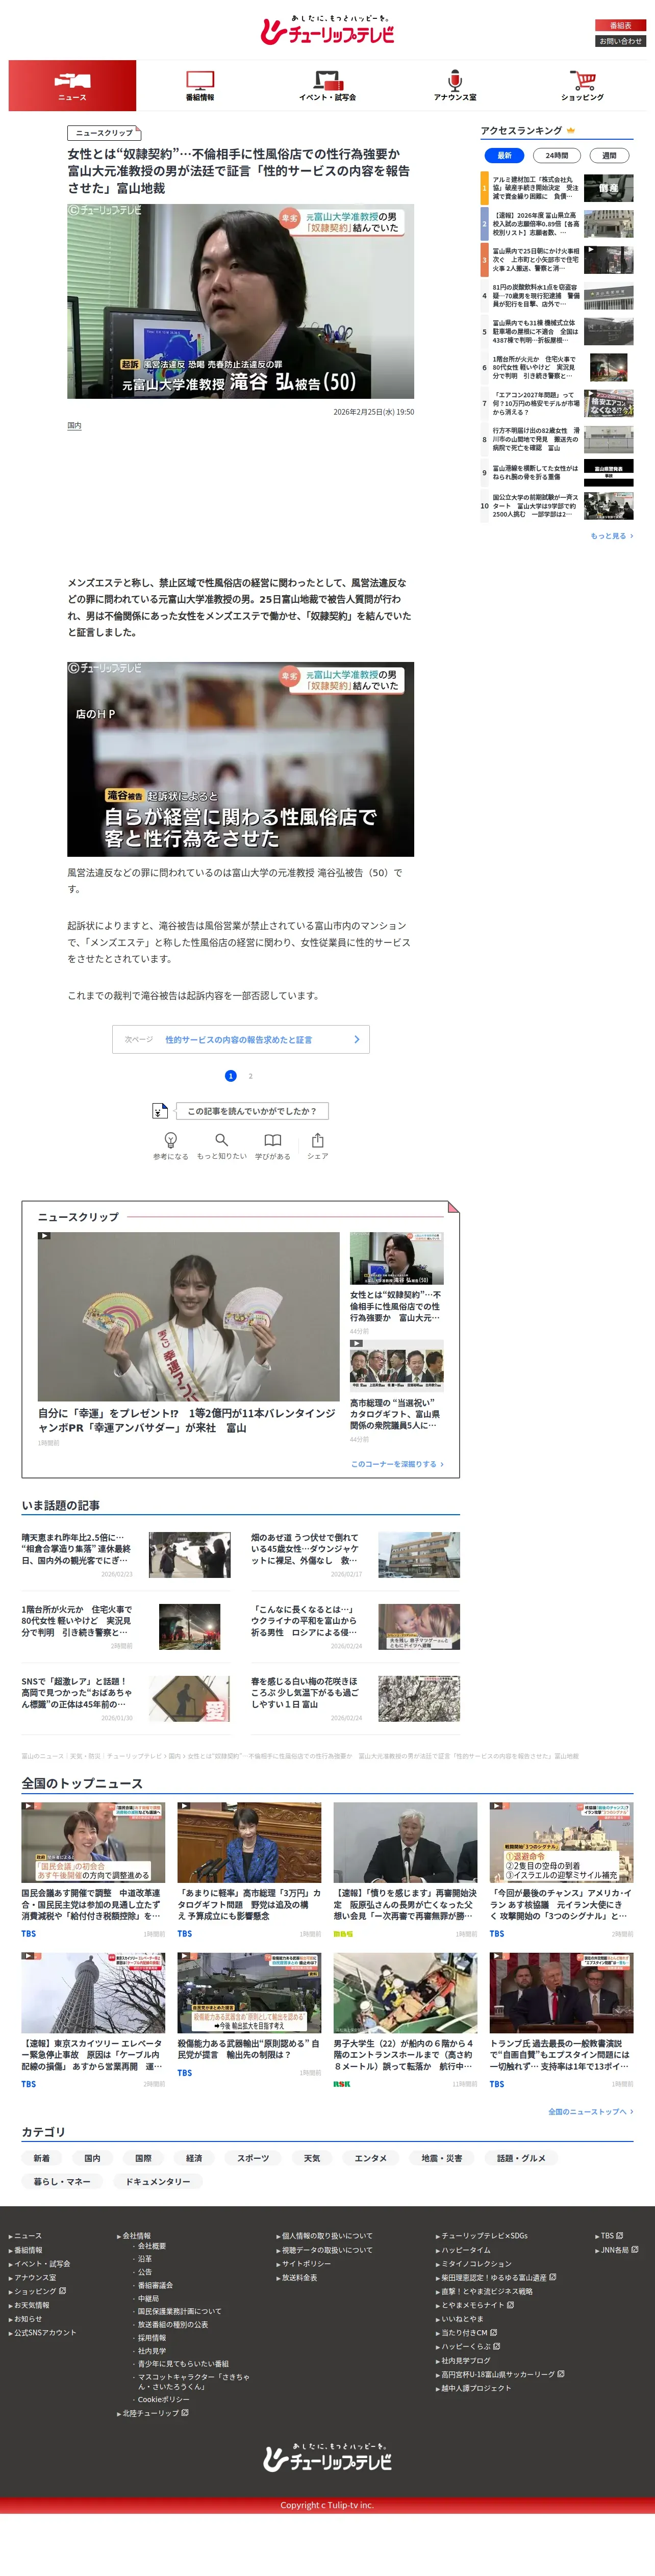Click the crown icon next to アクセスランキング
This screenshot has width=655, height=2576.
(x=571, y=130)
